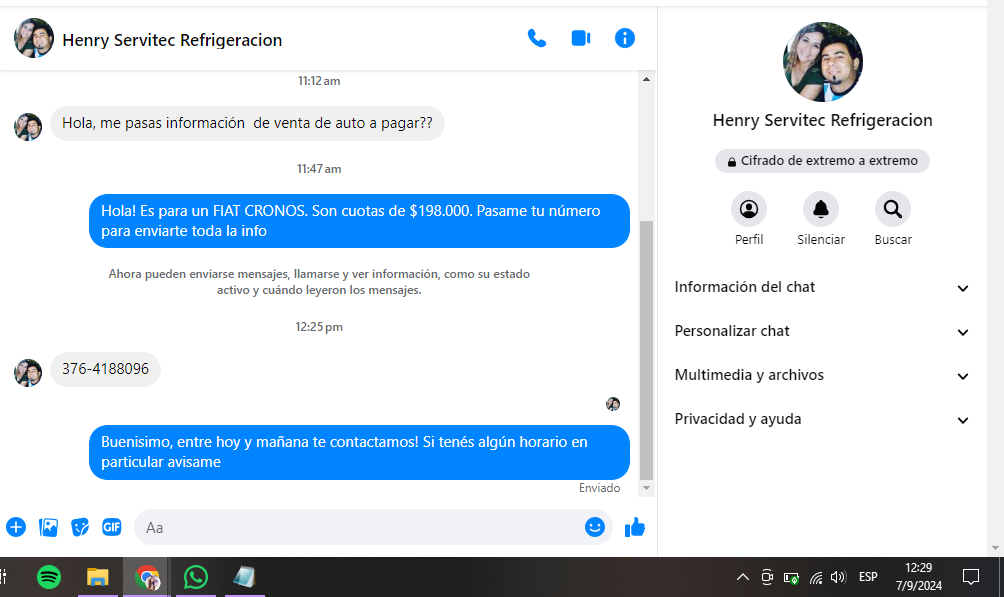Expand Personalizar chat section

822,332
